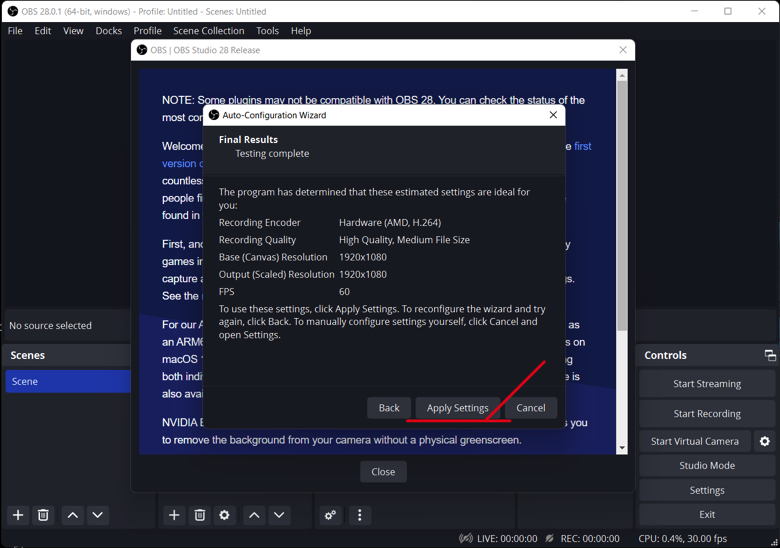Click the LIVE status broadcast icon
The image size is (780, 548).
coord(466,539)
